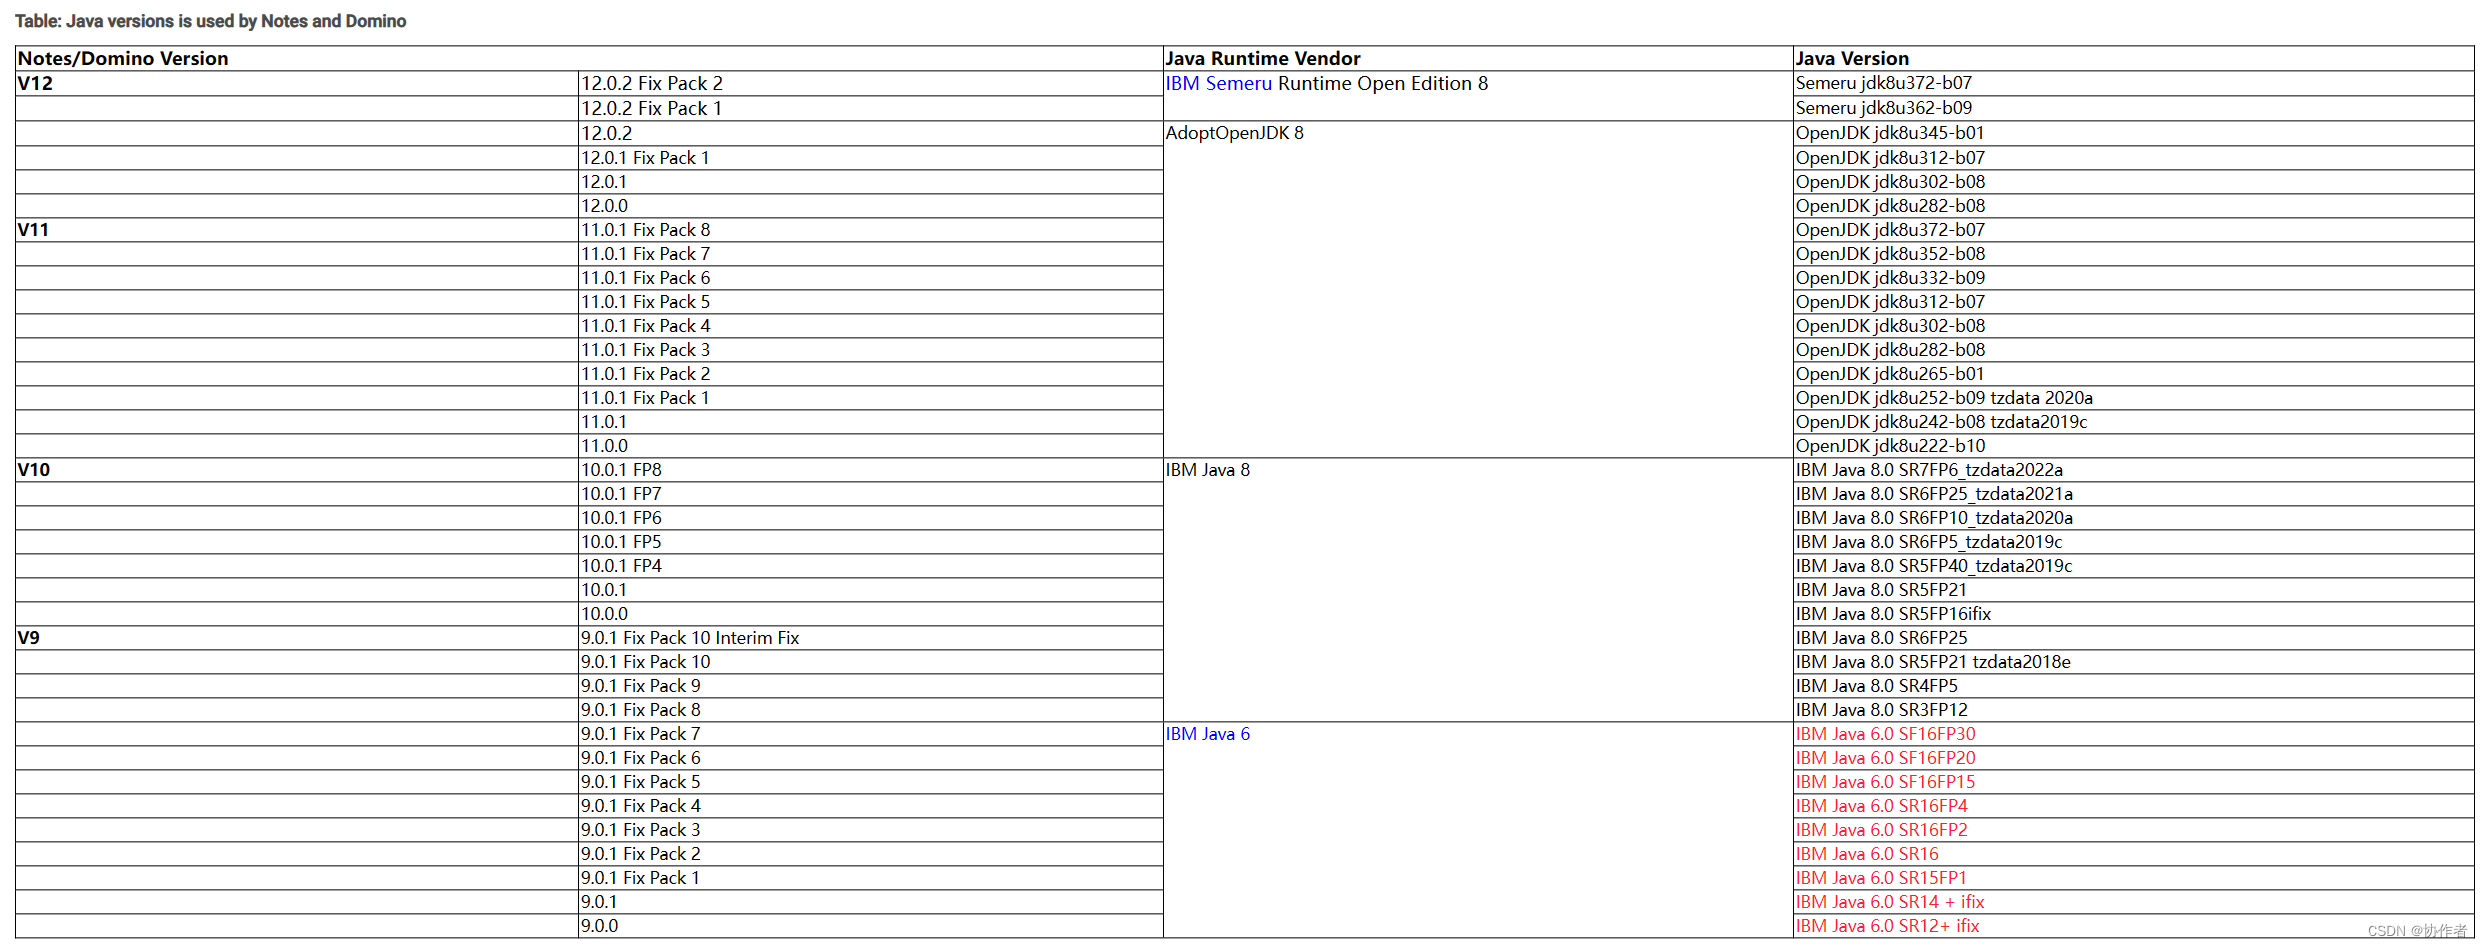Viewport: 2483px width, 947px height.
Task: Select the V12 version group cell
Action: pyautogui.click(x=297, y=83)
